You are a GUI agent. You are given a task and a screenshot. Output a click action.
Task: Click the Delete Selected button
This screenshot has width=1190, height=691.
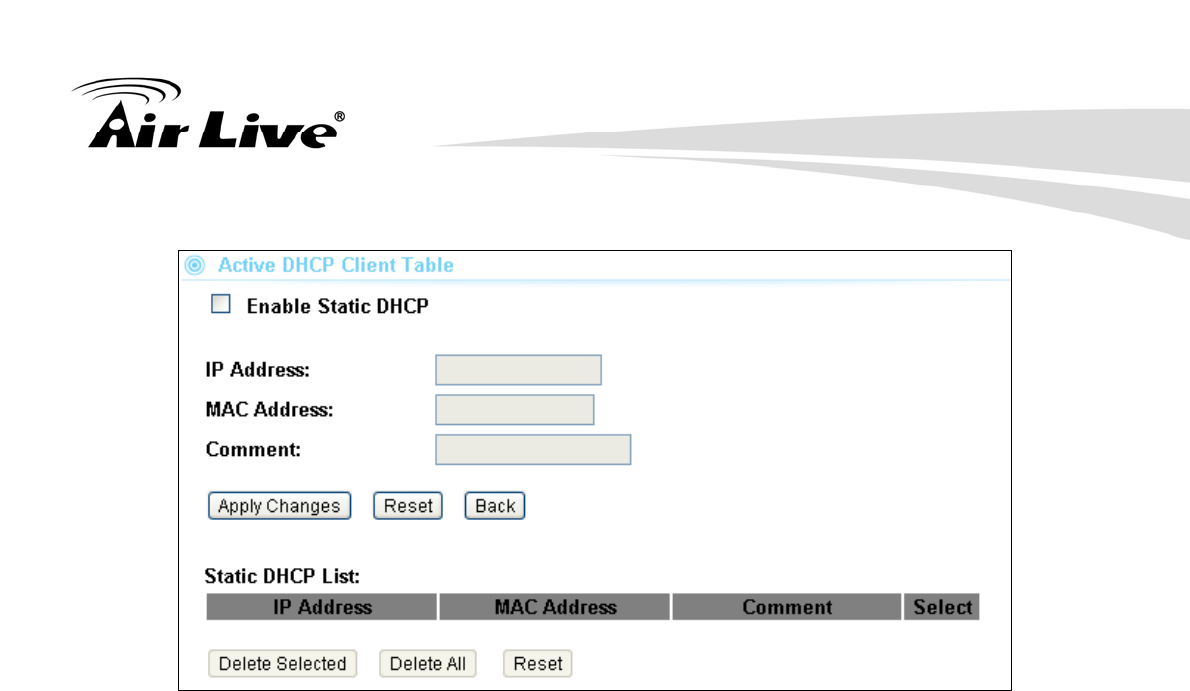282,664
